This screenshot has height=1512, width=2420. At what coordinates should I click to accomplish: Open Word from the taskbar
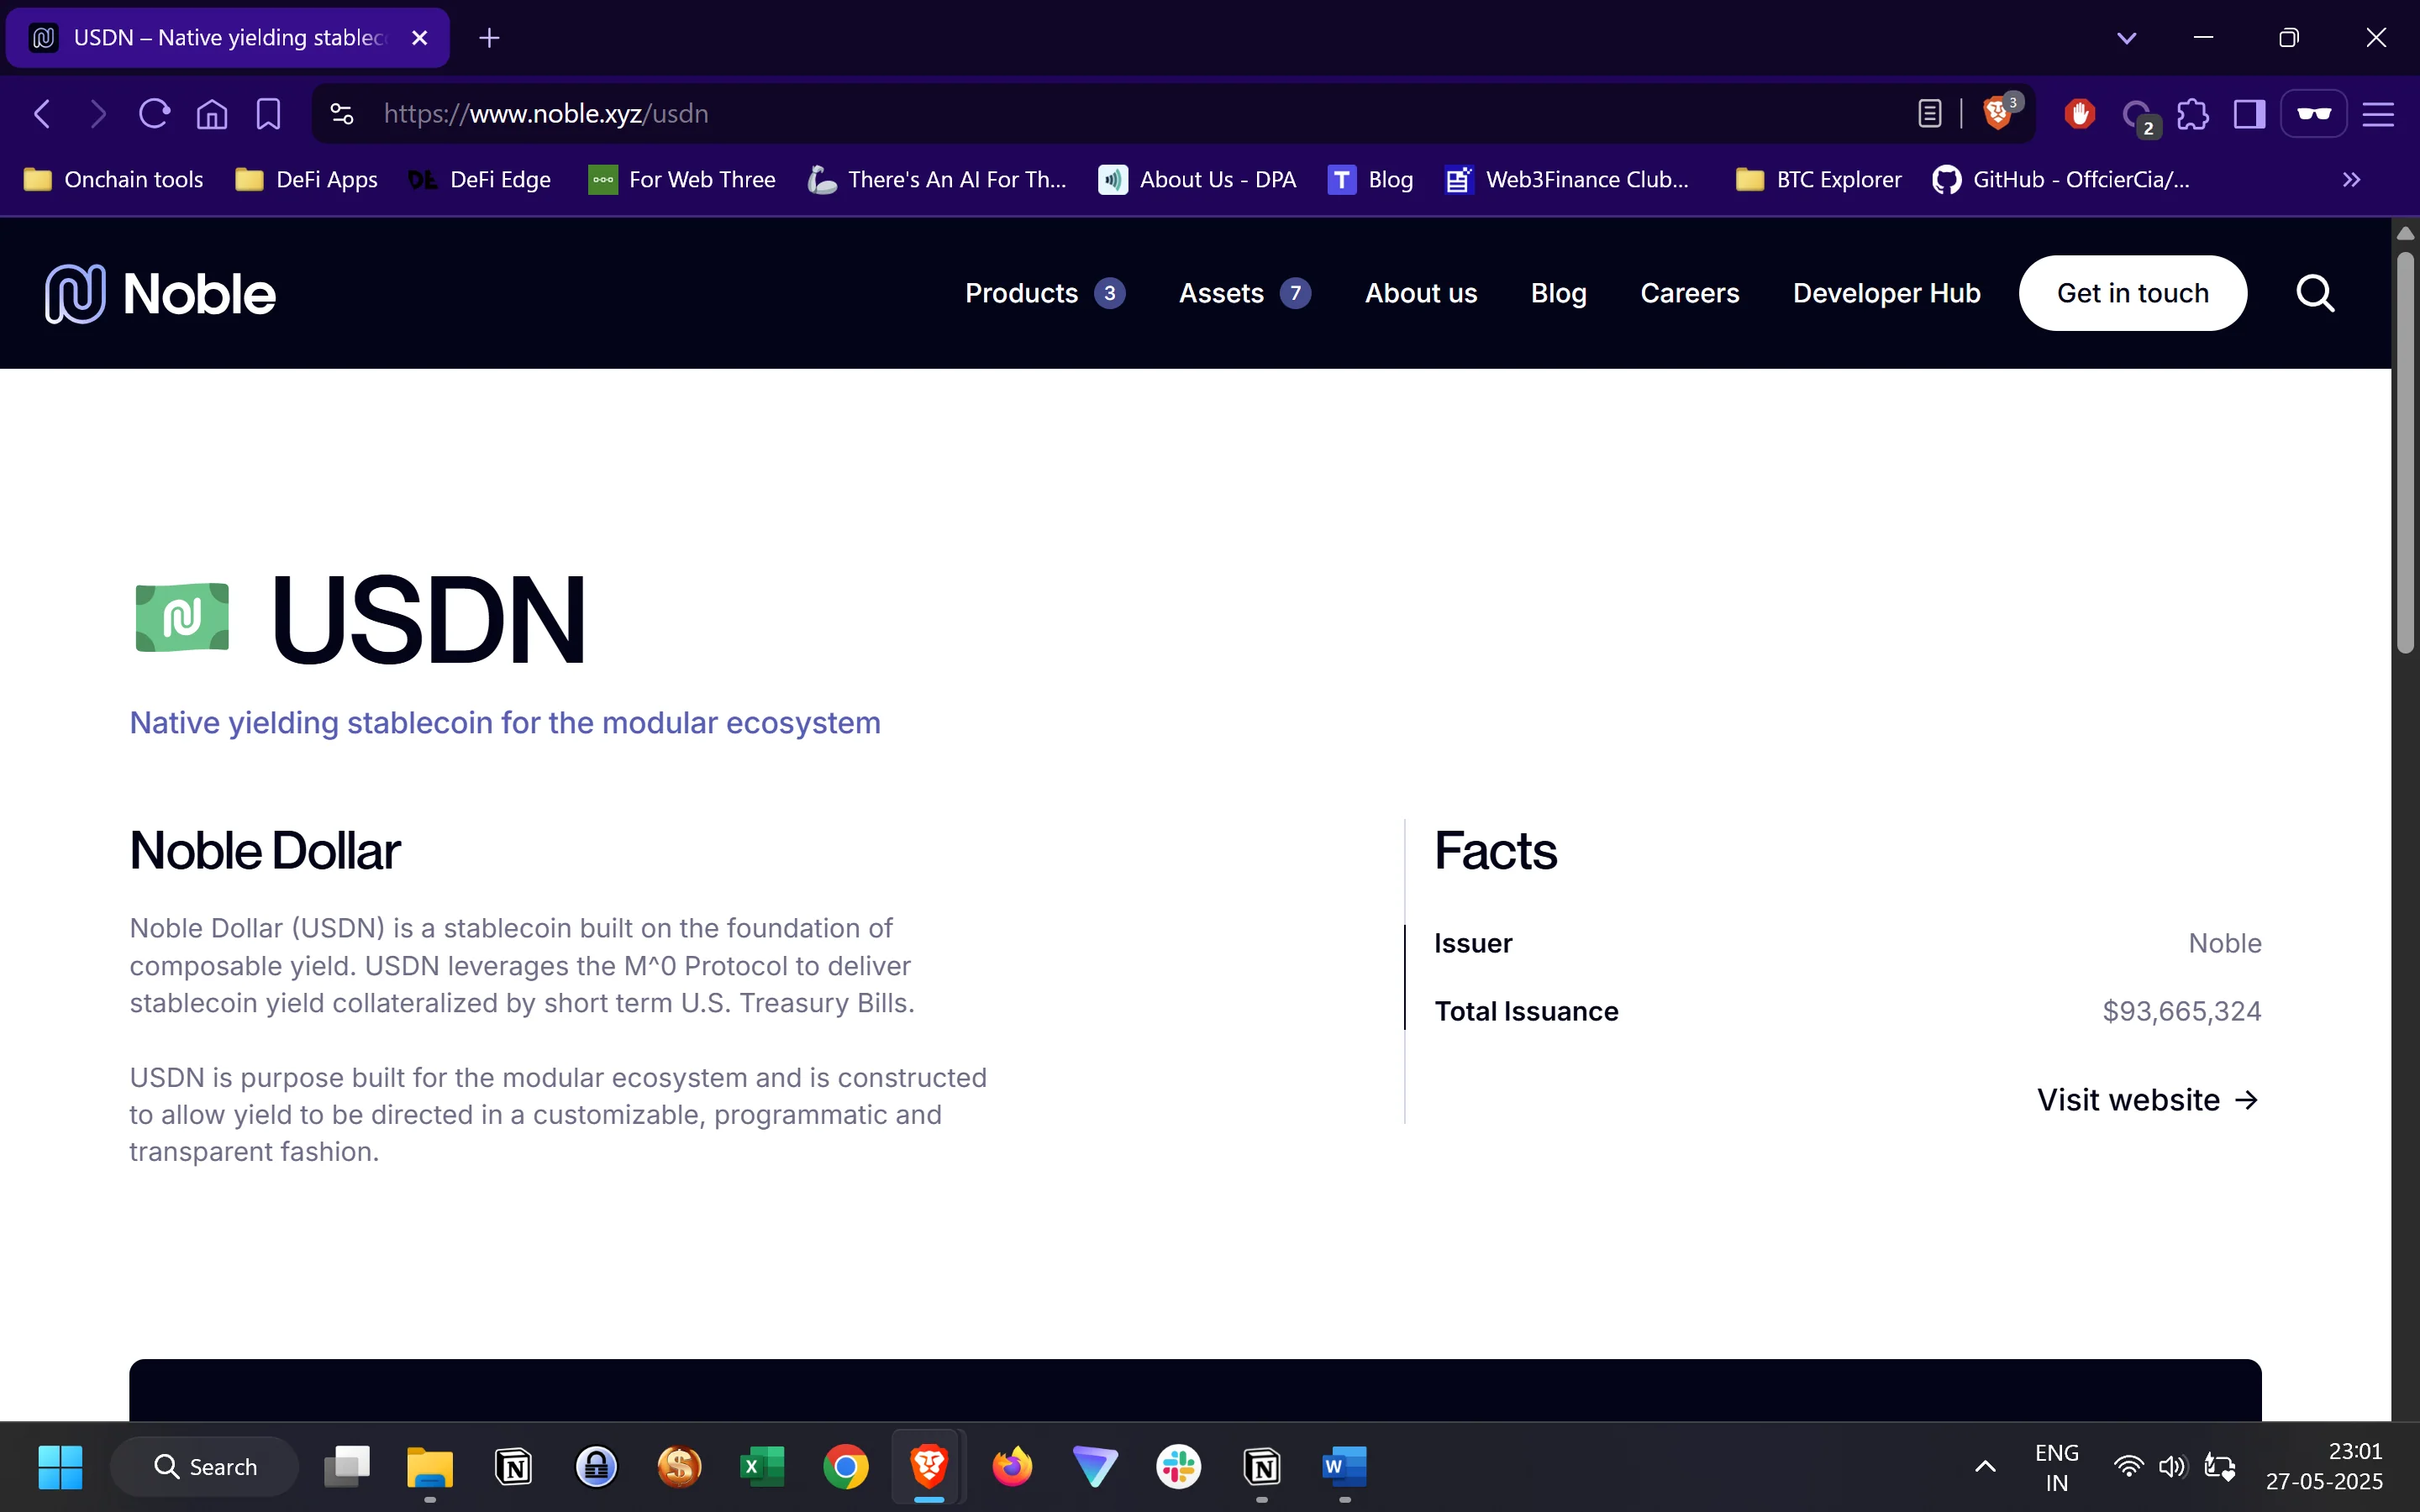1344,1467
